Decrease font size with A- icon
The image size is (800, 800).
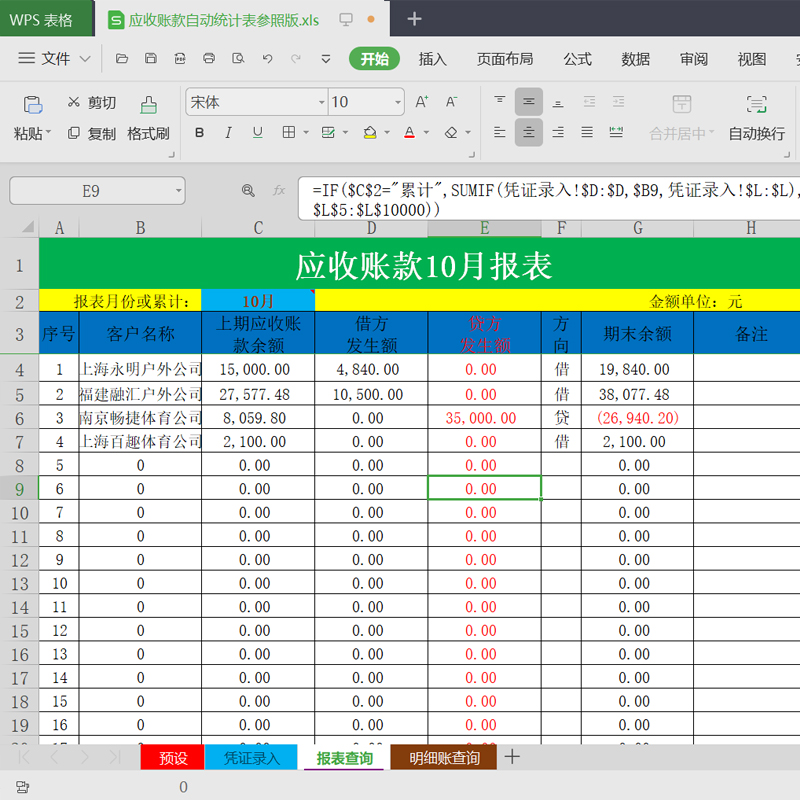(451, 102)
